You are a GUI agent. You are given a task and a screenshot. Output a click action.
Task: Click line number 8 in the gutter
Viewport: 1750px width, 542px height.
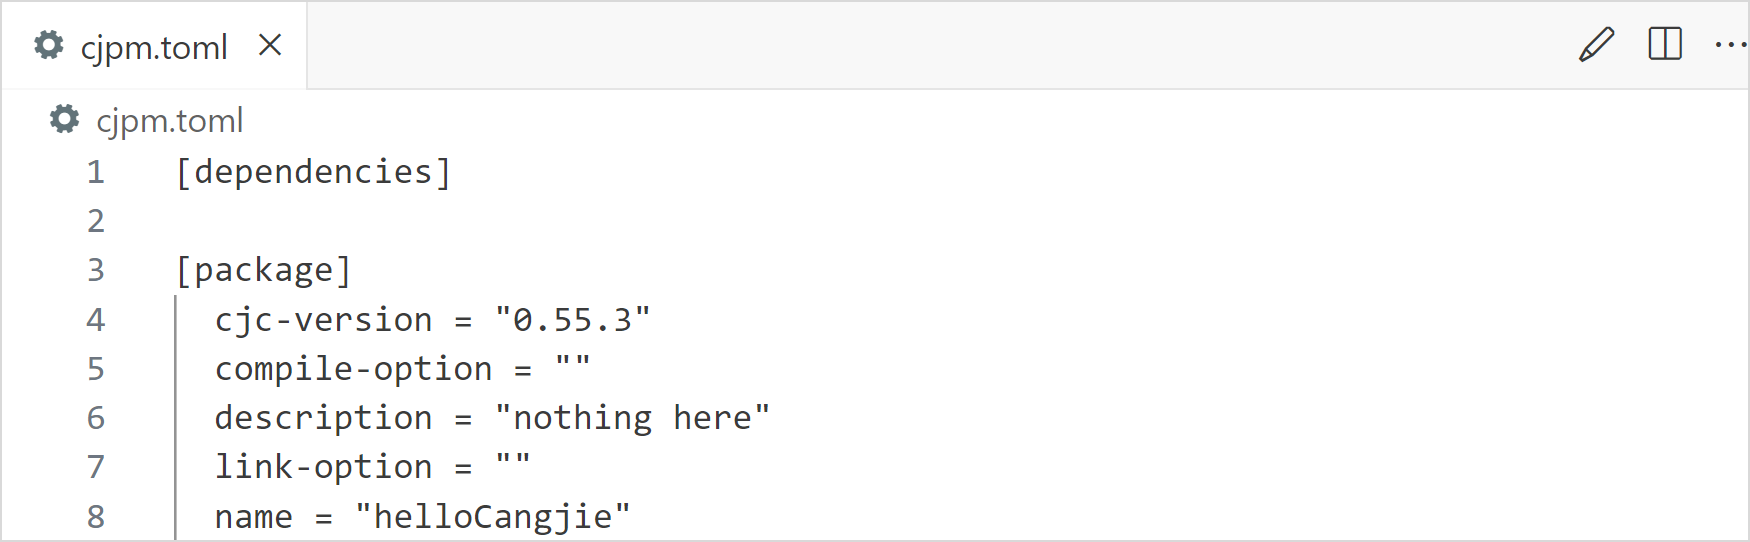(x=96, y=517)
